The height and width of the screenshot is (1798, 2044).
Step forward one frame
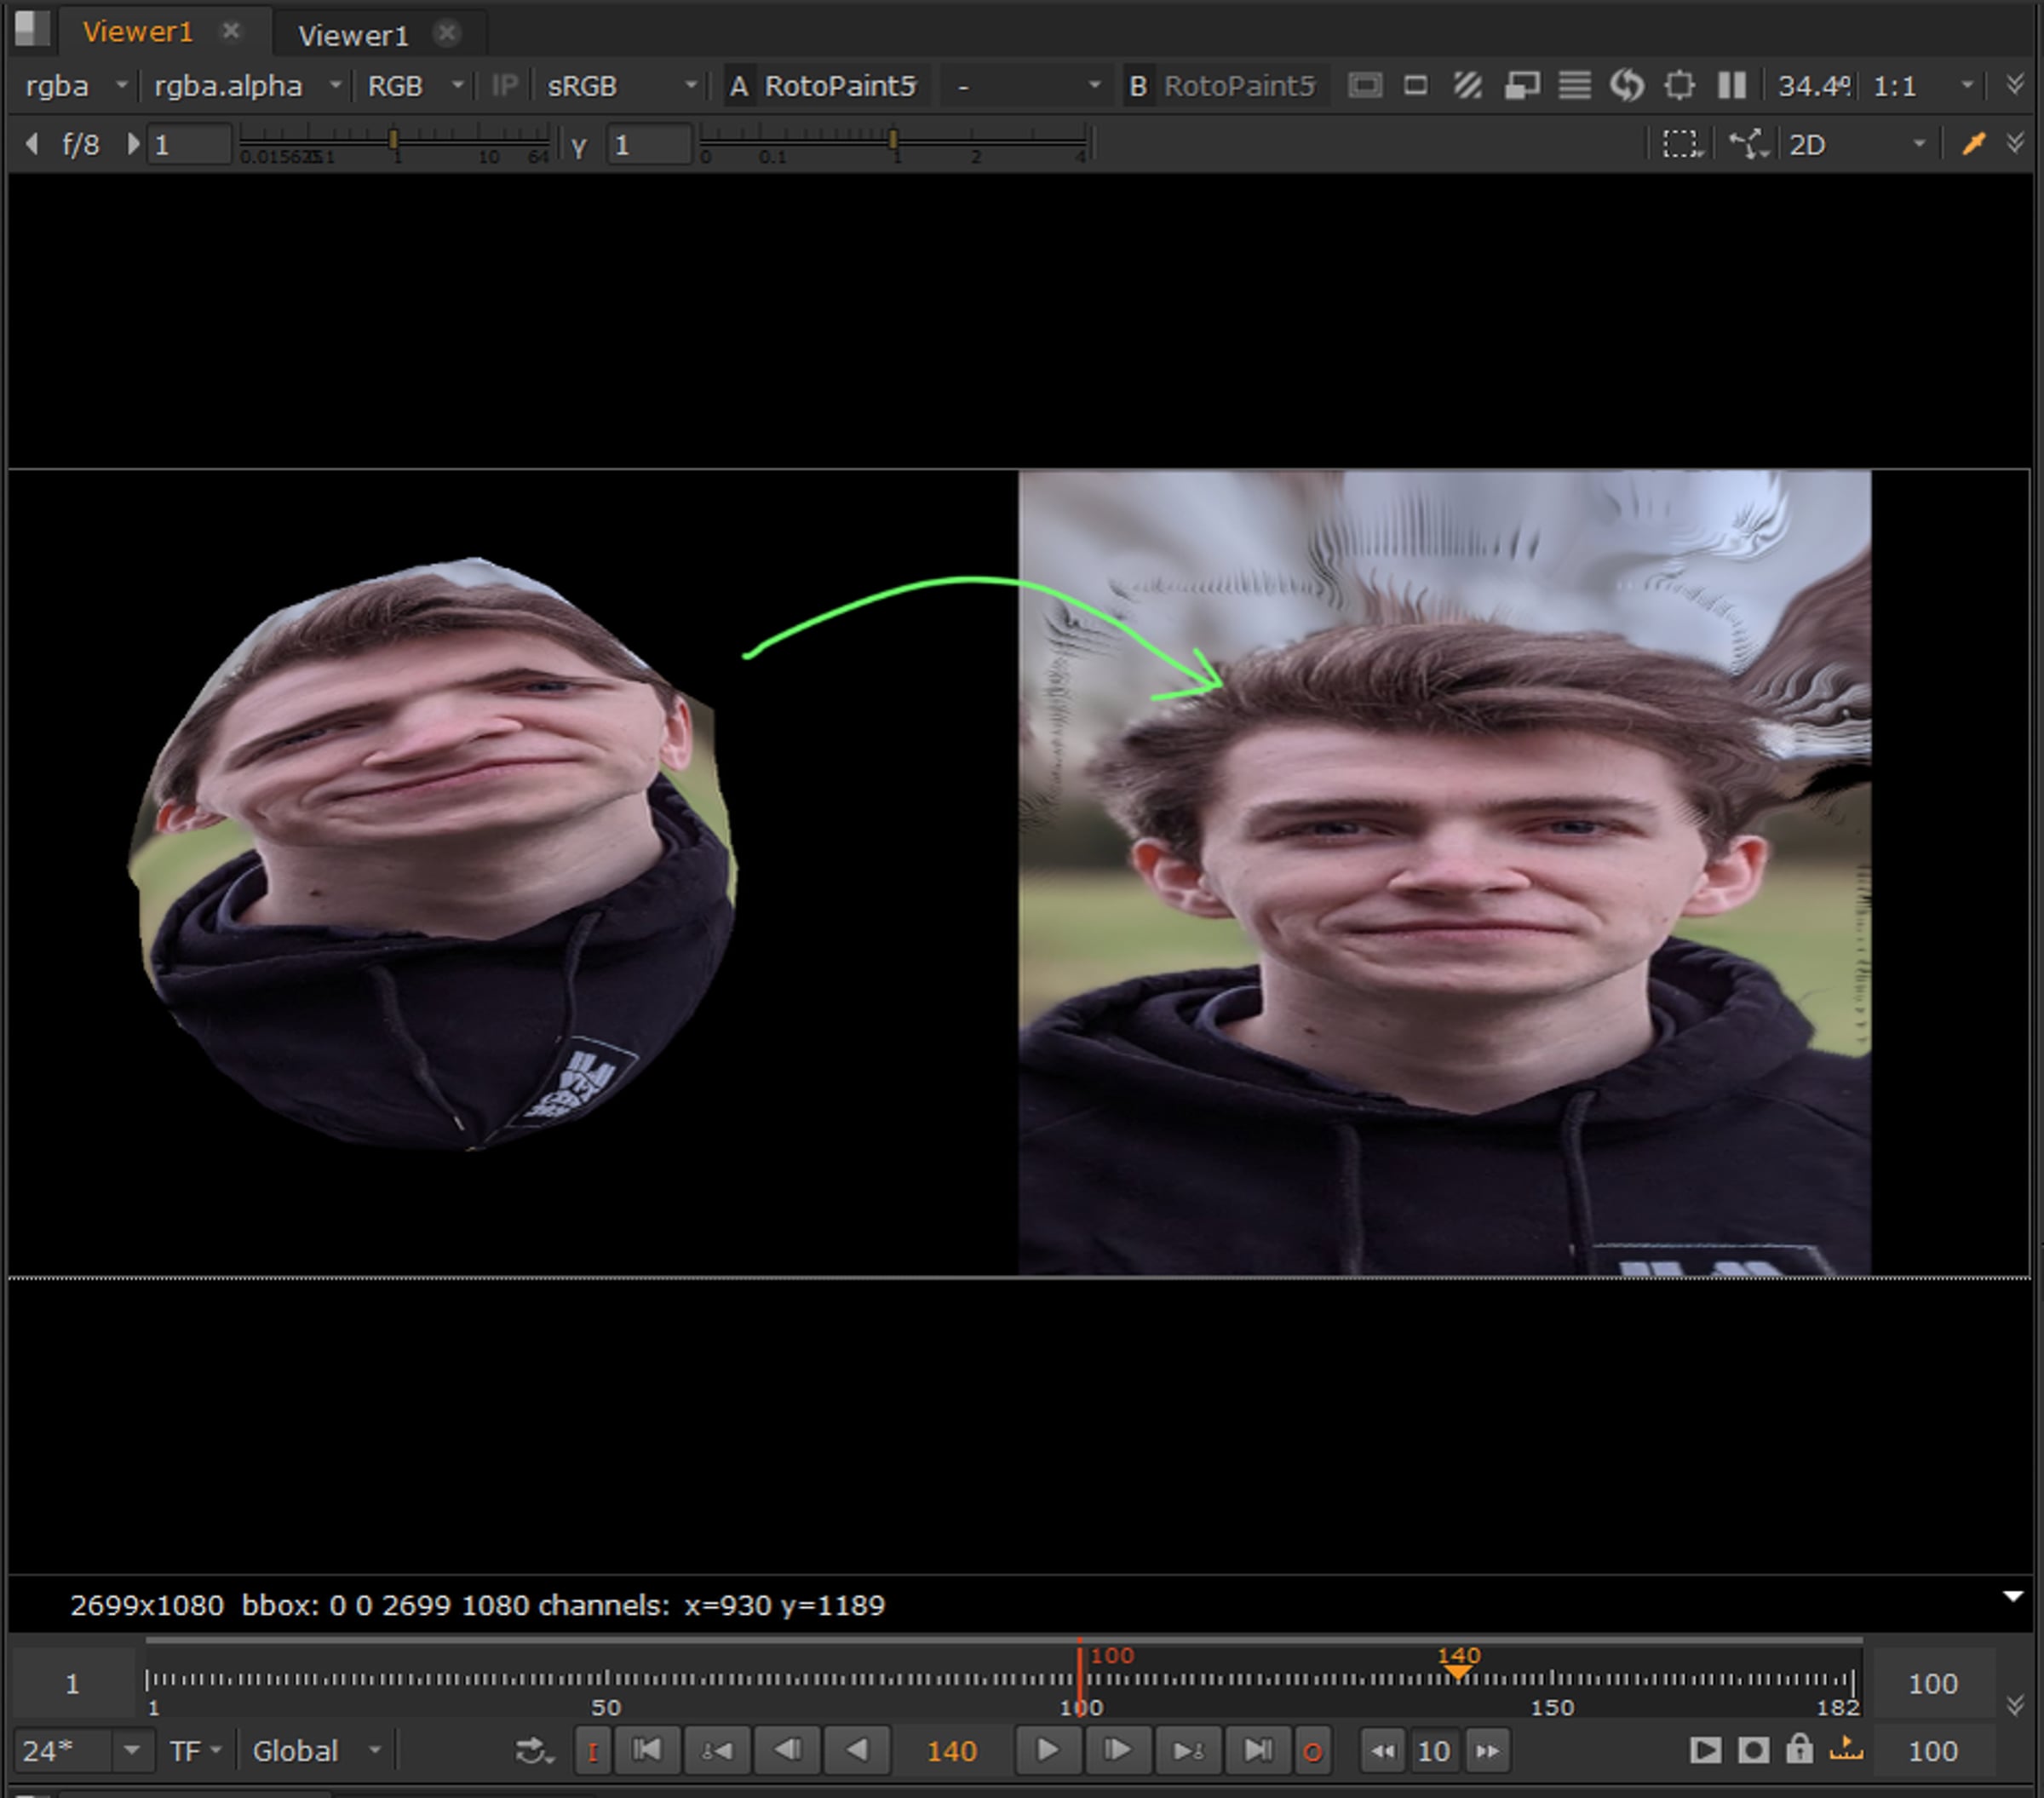1117,1751
